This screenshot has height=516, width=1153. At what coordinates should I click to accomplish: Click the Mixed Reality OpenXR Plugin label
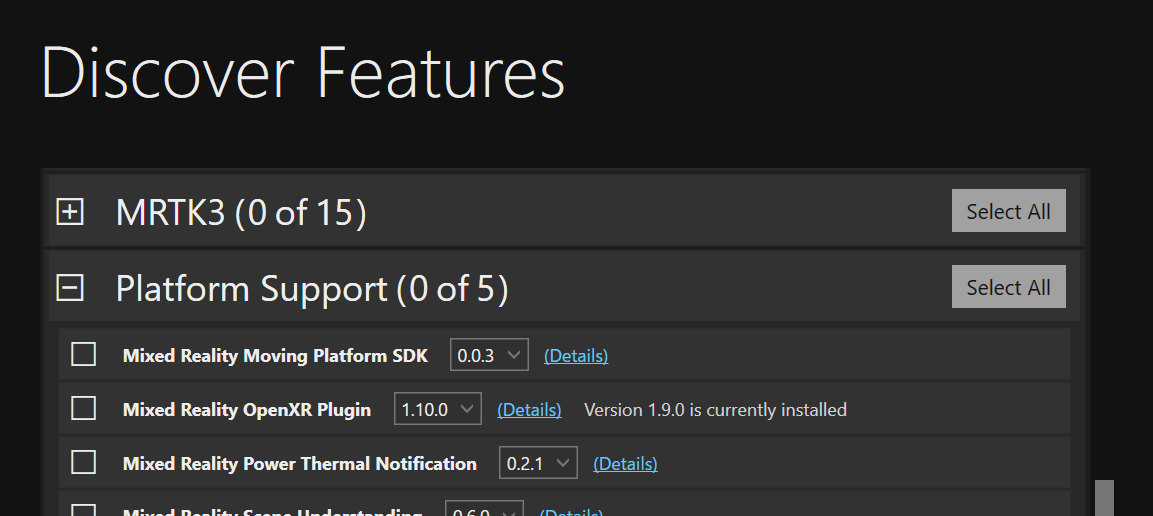pyautogui.click(x=247, y=409)
